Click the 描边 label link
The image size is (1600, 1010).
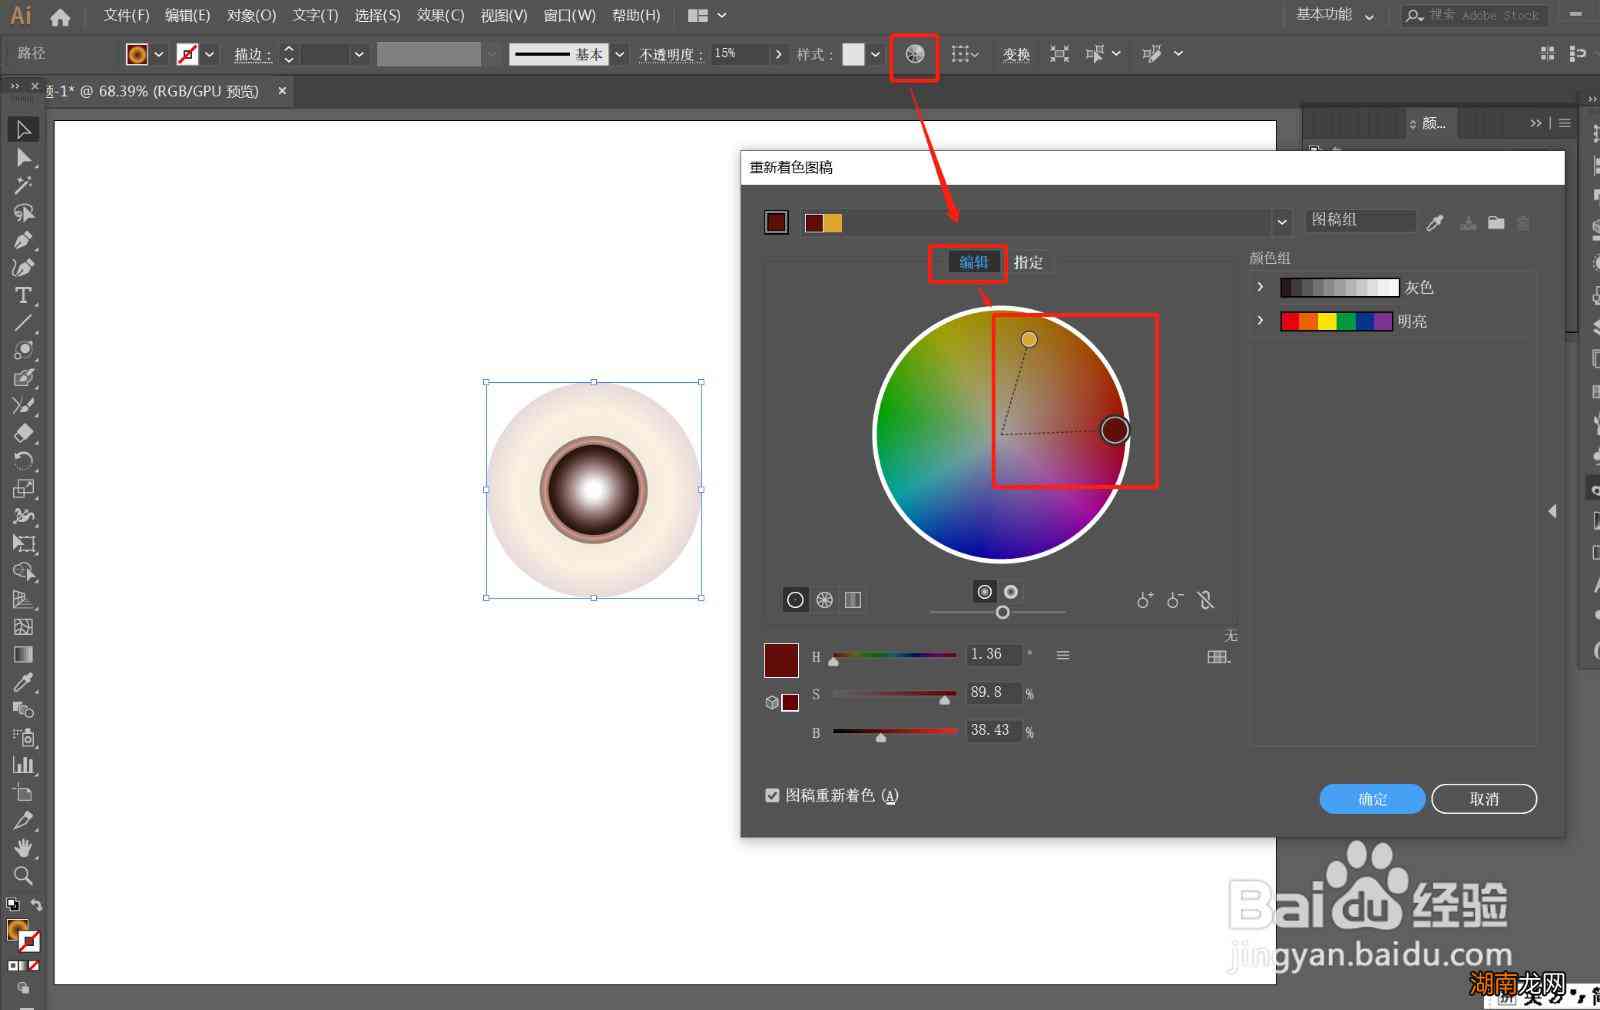[x=252, y=55]
